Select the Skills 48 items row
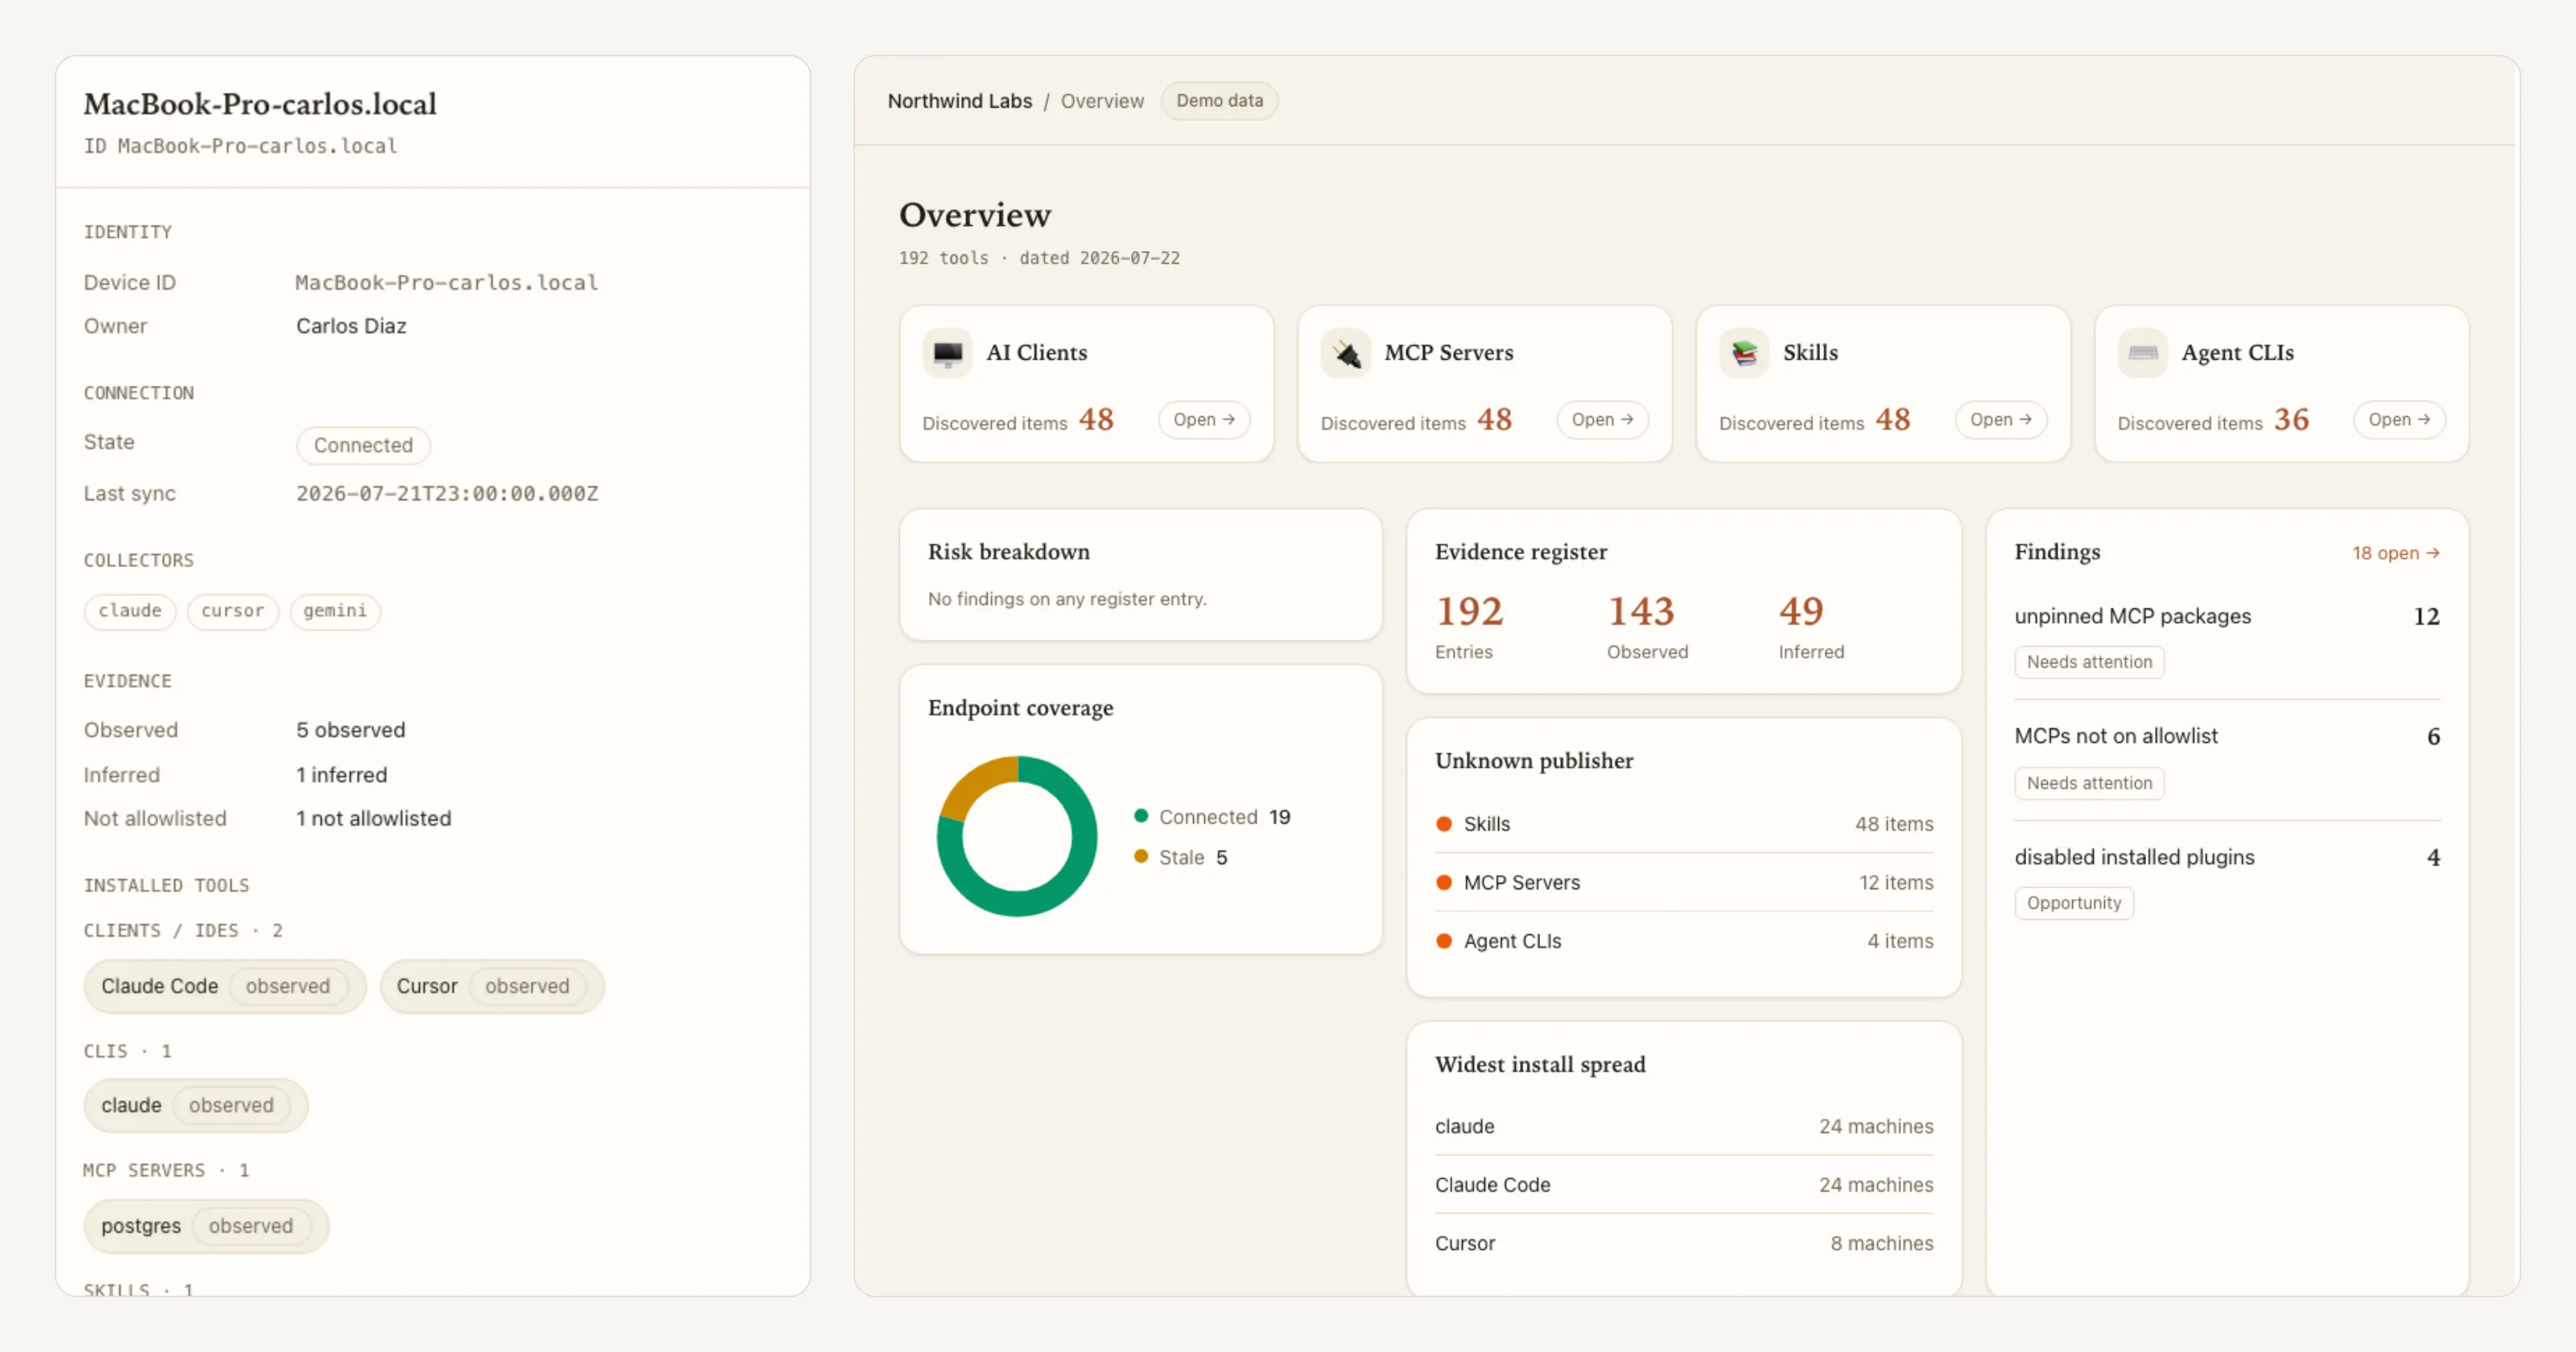The height and width of the screenshot is (1352, 2576). [x=1684, y=824]
